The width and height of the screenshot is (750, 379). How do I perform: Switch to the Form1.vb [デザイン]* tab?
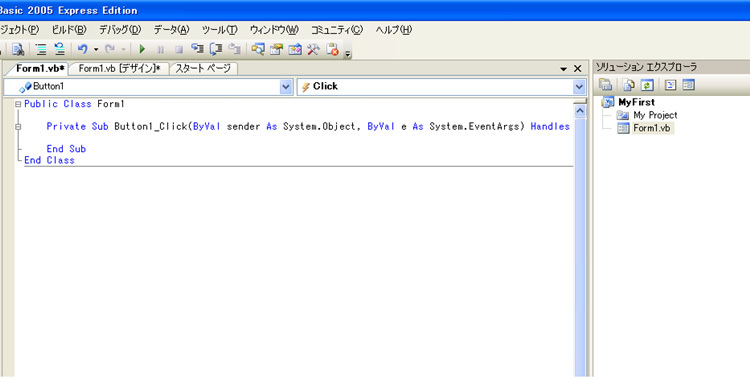[x=119, y=68]
